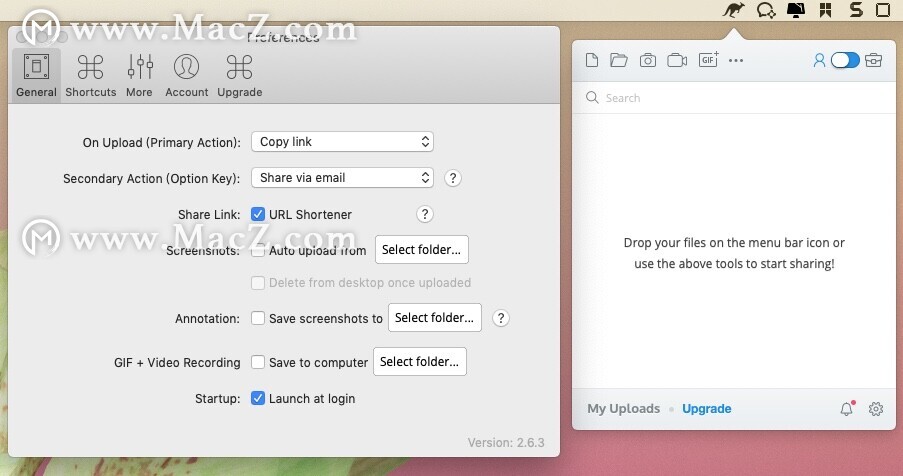Click the four-tile menu bar icon
Image resolution: width=903 pixels, height=476 pixels.
coord(826,10)
